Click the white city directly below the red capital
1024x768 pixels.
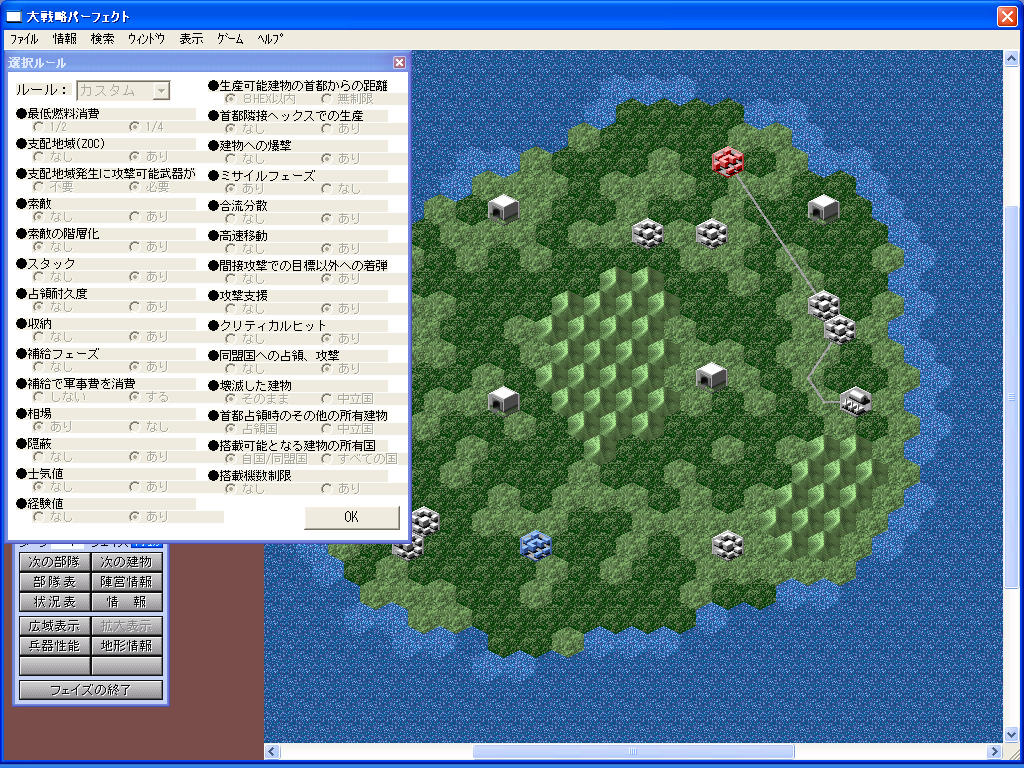[711, 233]
